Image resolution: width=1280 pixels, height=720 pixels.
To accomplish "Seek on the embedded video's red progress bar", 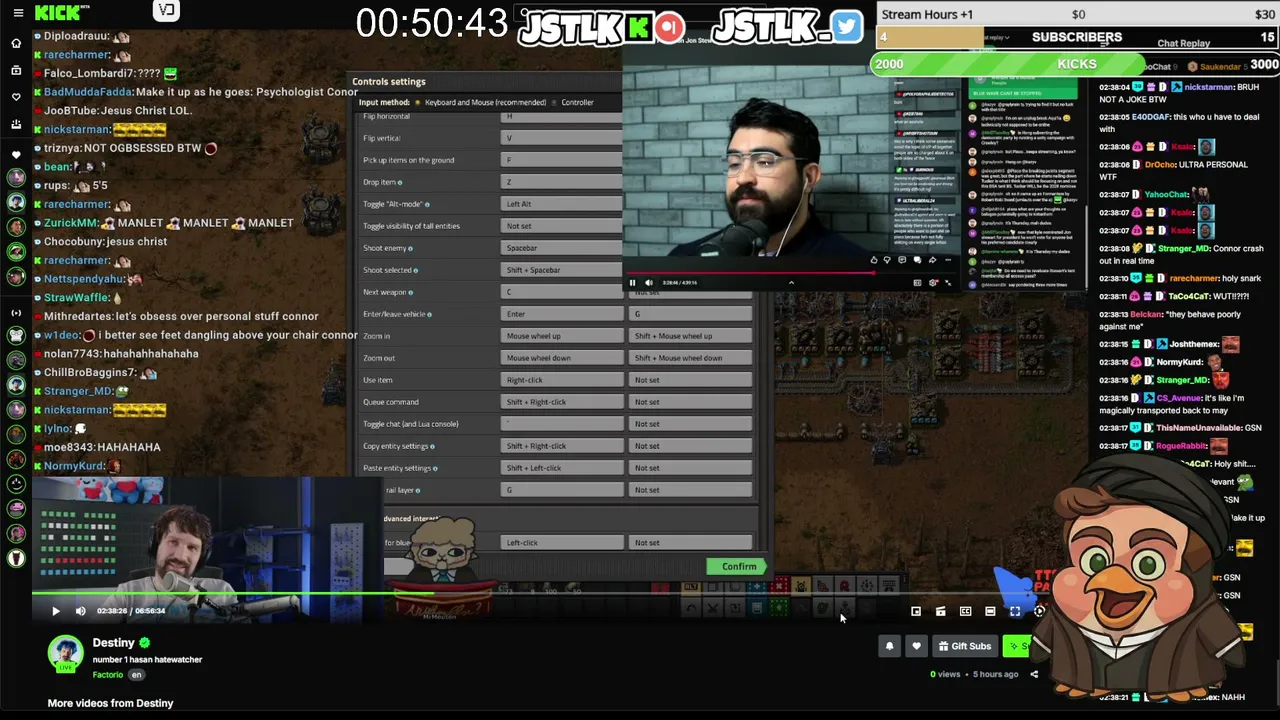I will click(790, 271).
